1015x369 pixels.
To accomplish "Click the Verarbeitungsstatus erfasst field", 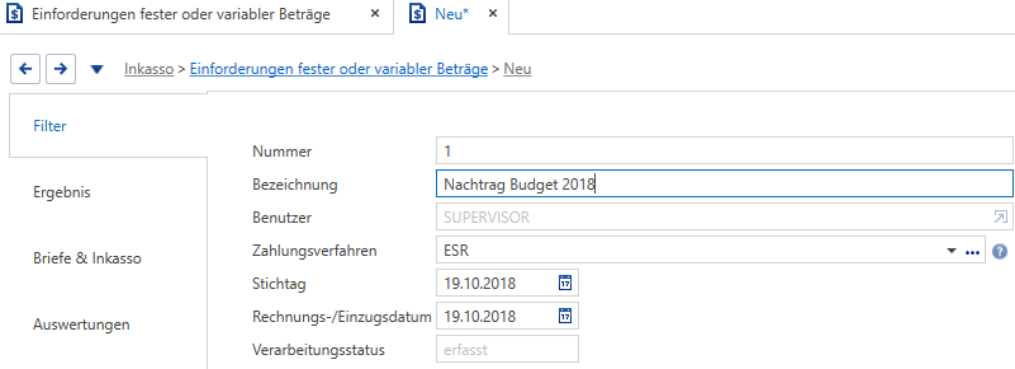I will coord(508,350).
